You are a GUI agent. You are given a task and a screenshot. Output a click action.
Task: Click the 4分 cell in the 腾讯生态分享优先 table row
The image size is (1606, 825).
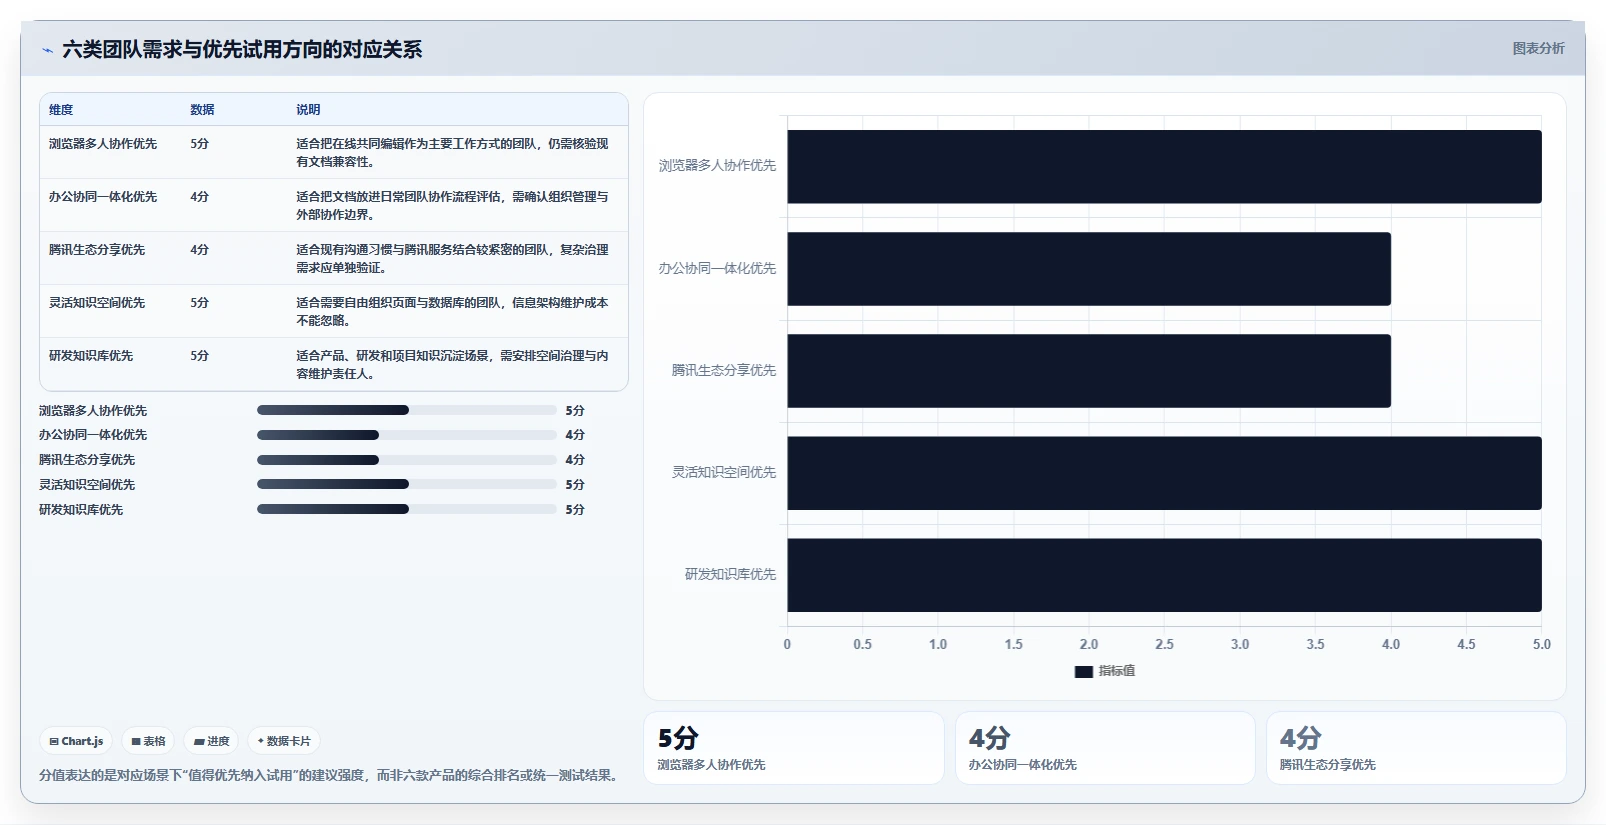click(x=200, y=250)
